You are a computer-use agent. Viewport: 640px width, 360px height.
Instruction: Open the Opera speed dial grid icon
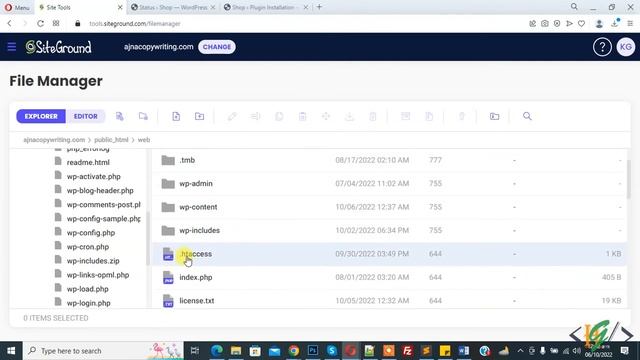point(56,24)
